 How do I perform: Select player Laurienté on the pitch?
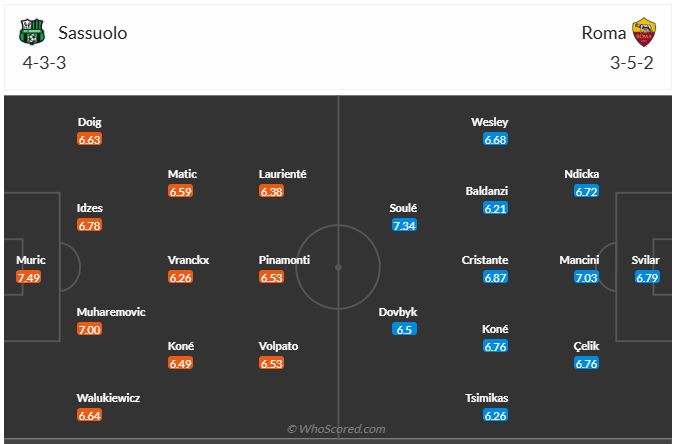pyautogui.click(x=282, y=173)
